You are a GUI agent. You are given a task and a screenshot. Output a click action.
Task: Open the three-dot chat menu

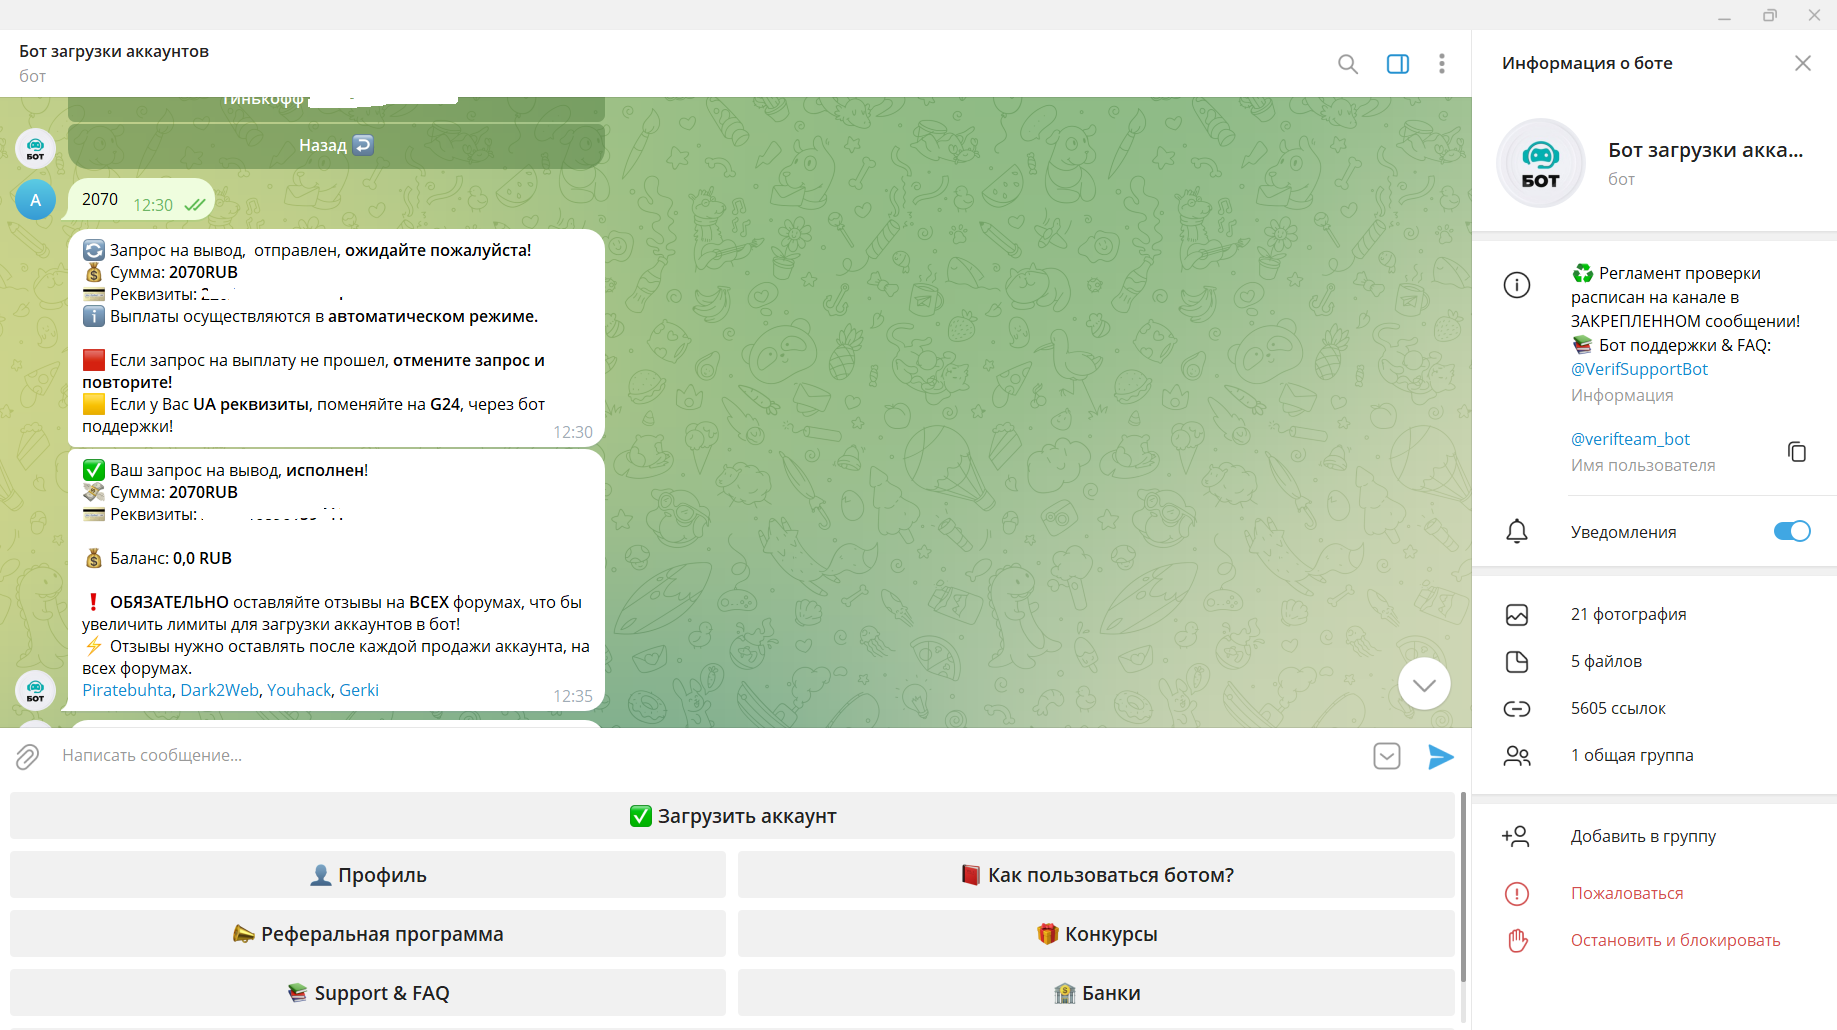[x=1441, y=64]
